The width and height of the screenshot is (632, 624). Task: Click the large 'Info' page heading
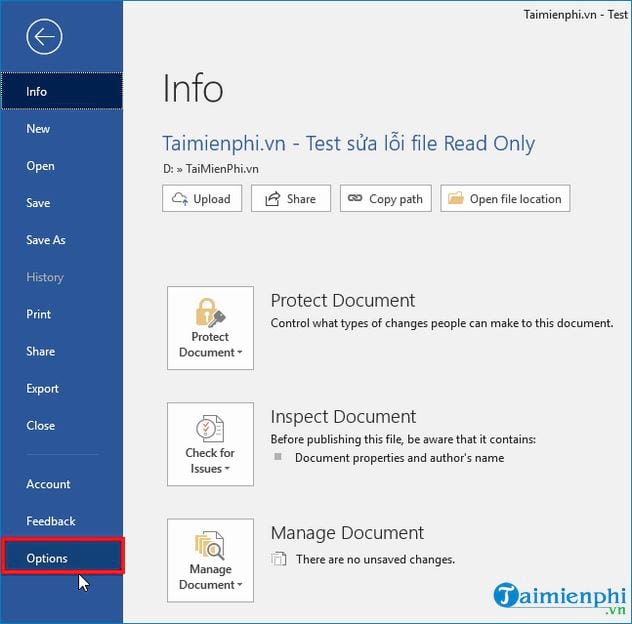click(193, 88)
